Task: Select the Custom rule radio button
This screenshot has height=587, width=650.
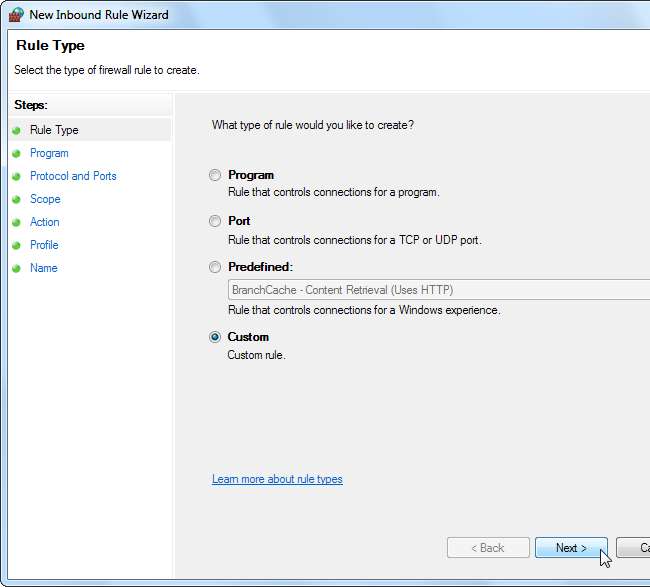Action: coord(215,338)
